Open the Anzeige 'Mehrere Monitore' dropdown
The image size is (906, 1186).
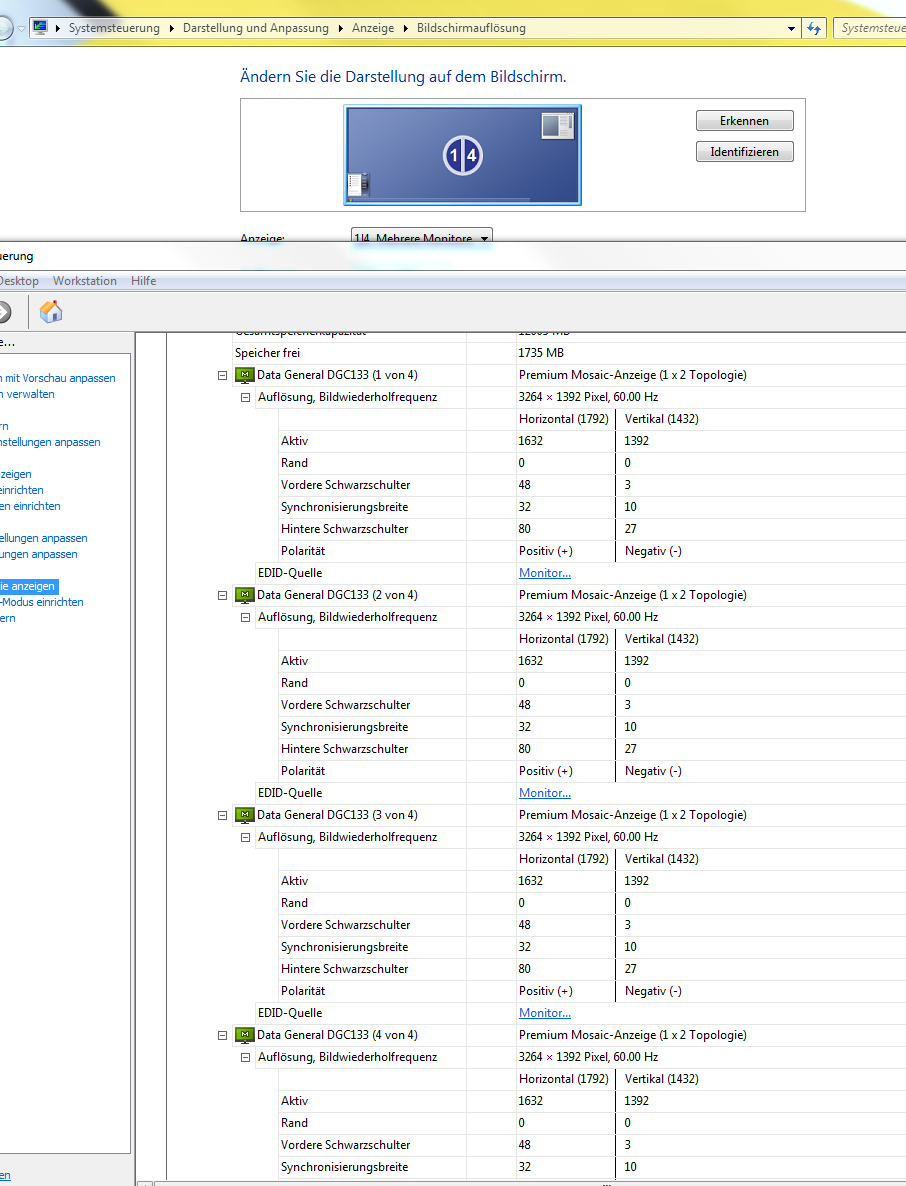click(x=421, y=238)
